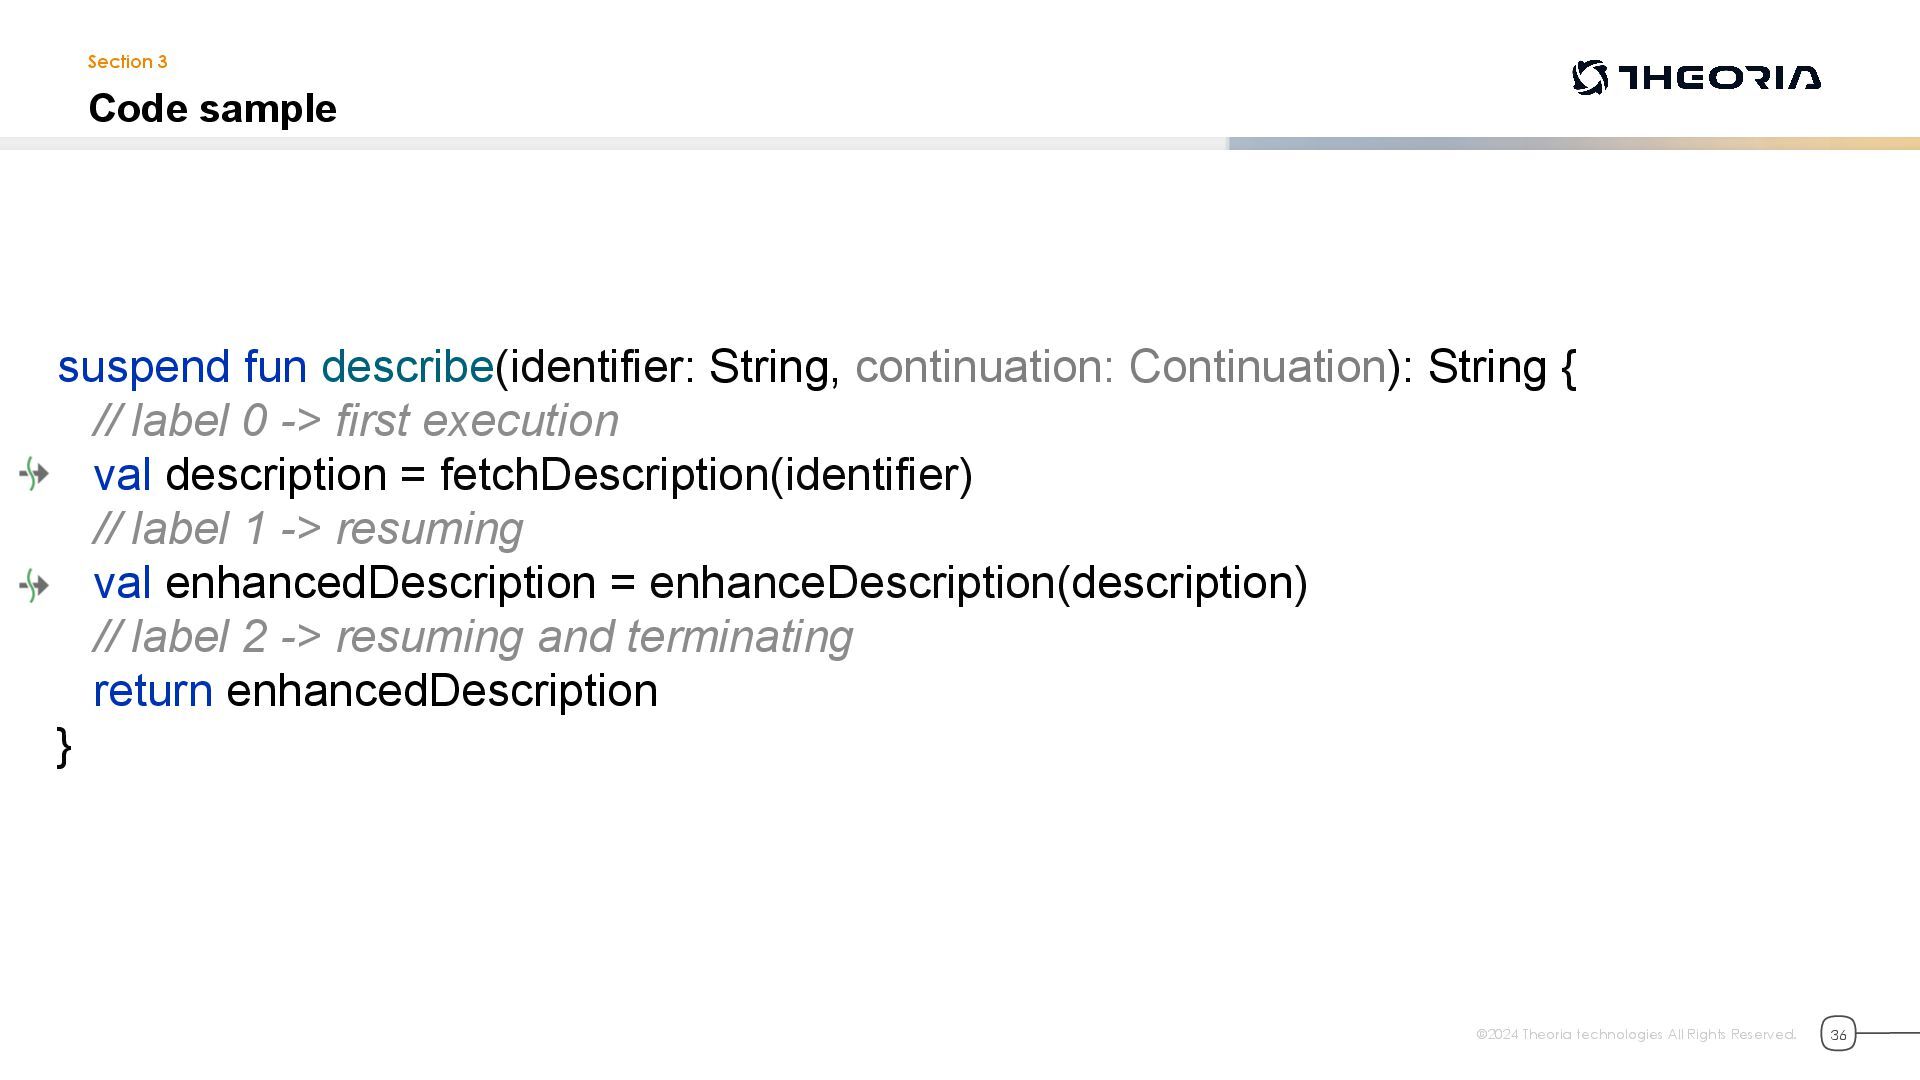Click the THEORIA wordmark text

[1719, 78]
